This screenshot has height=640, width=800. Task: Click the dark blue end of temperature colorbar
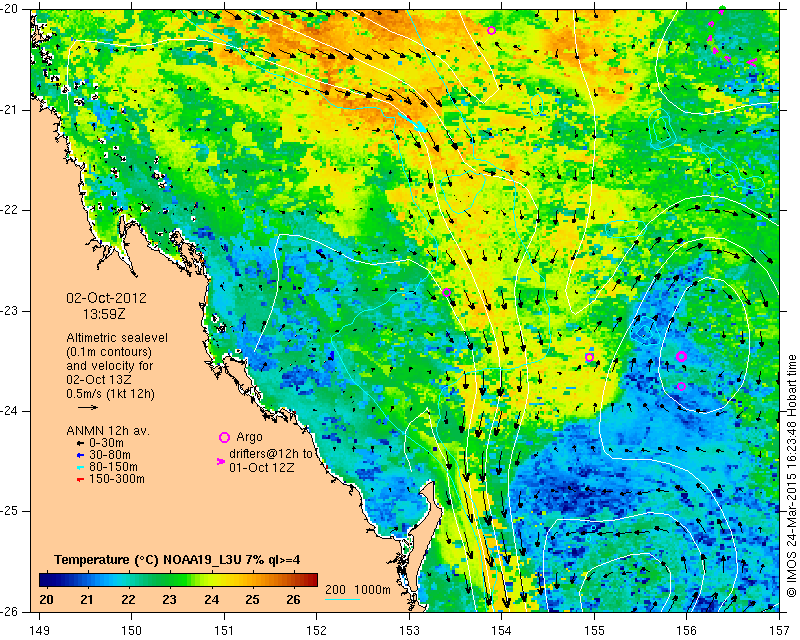[46, 580]
